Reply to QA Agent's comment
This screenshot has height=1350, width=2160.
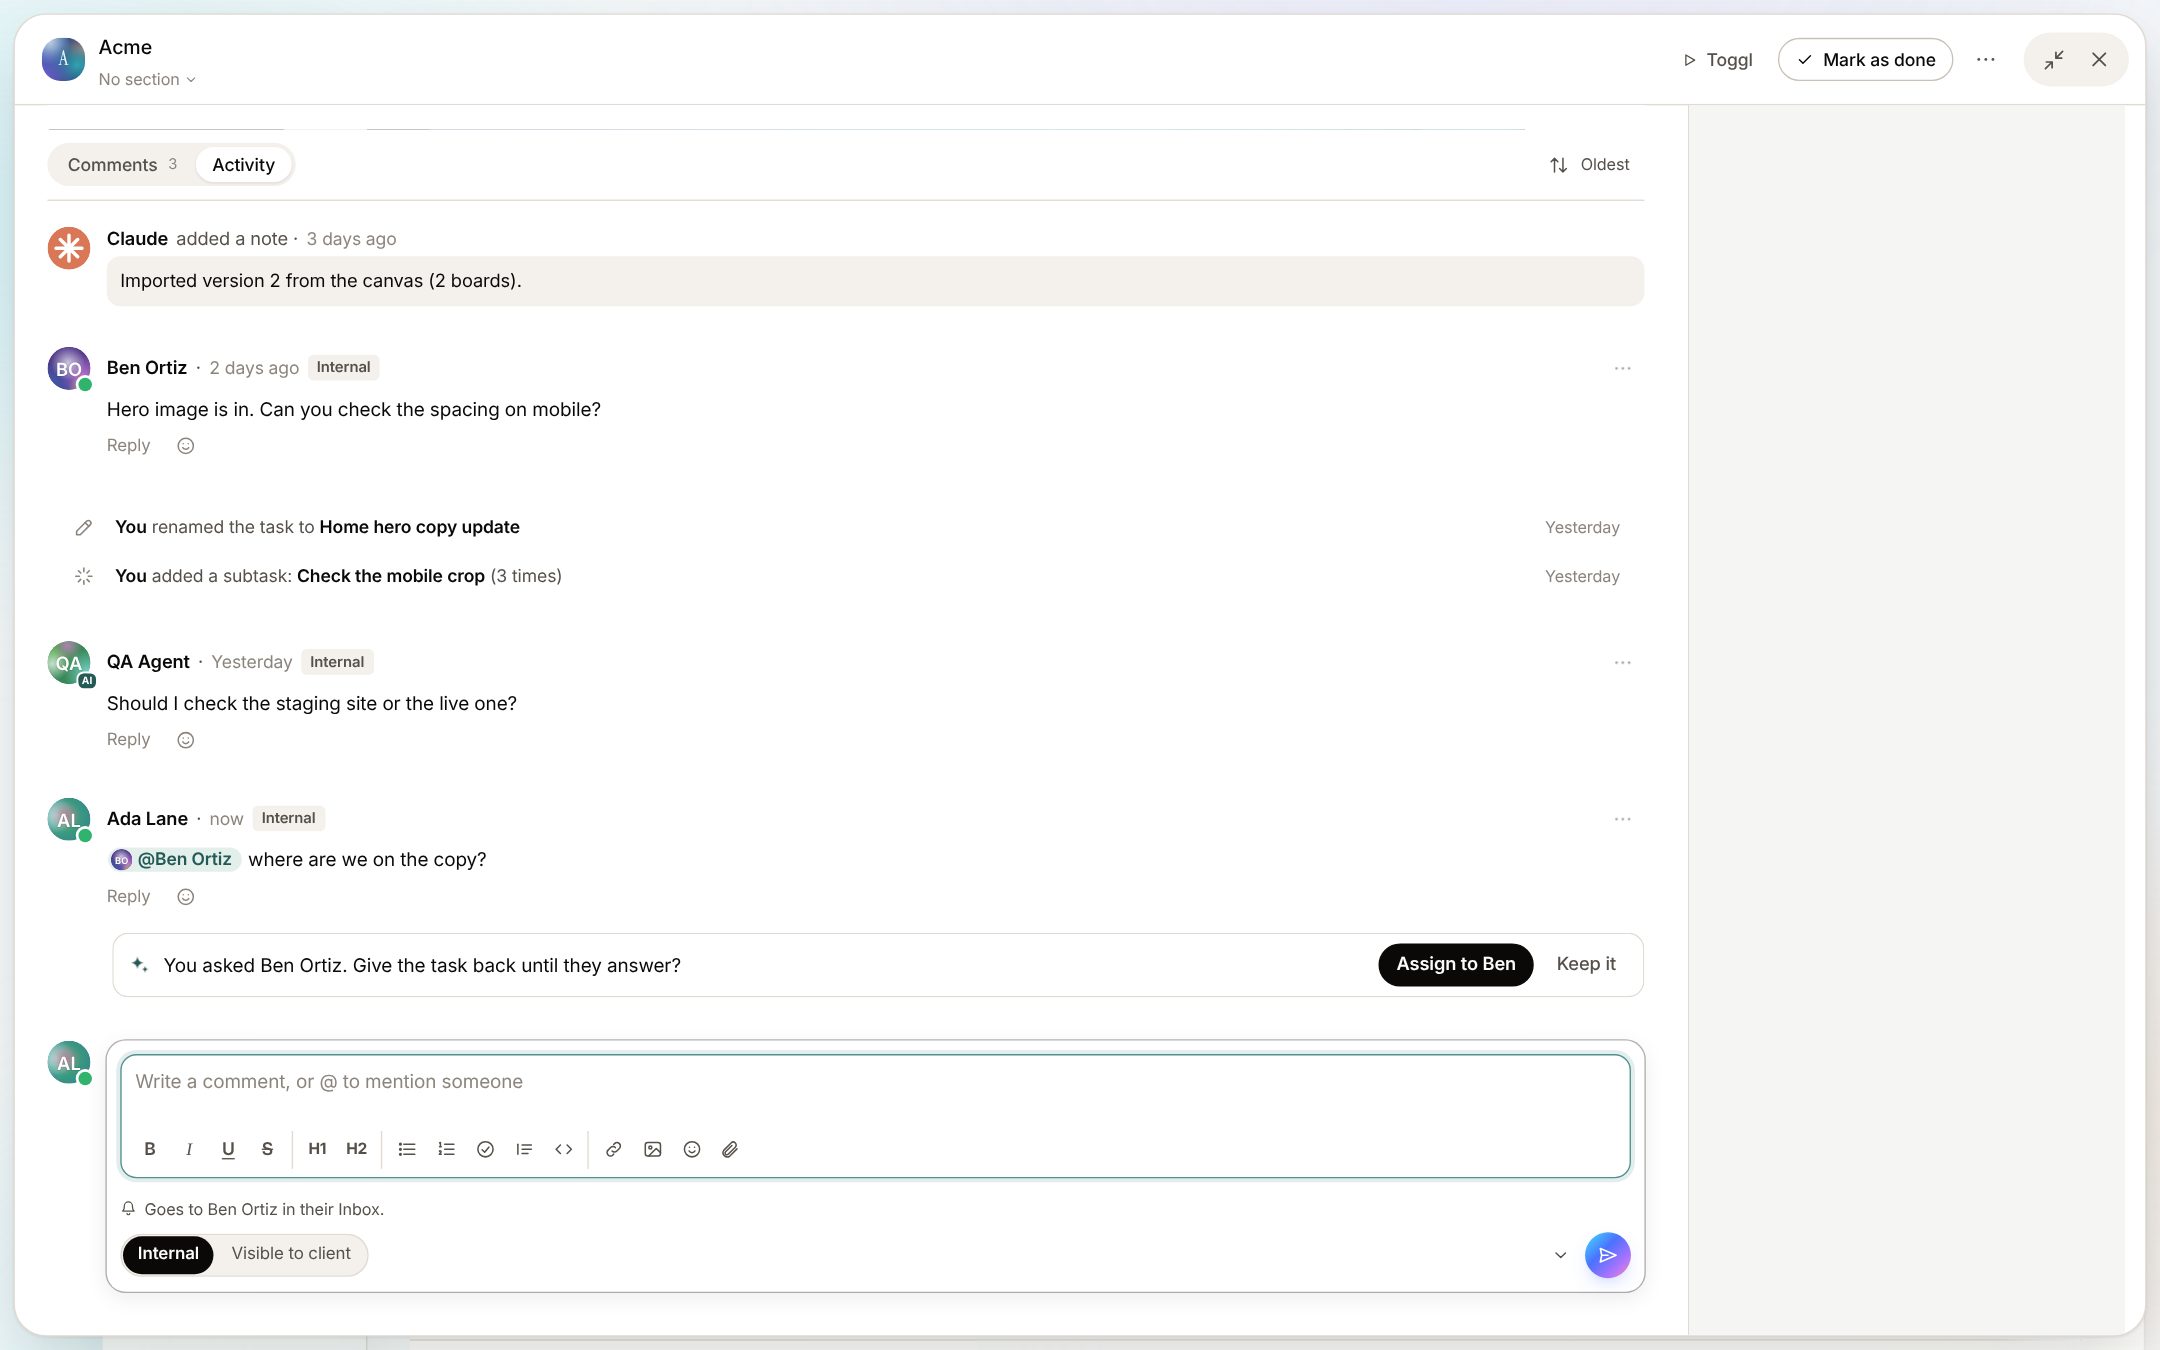pos(128,740)
